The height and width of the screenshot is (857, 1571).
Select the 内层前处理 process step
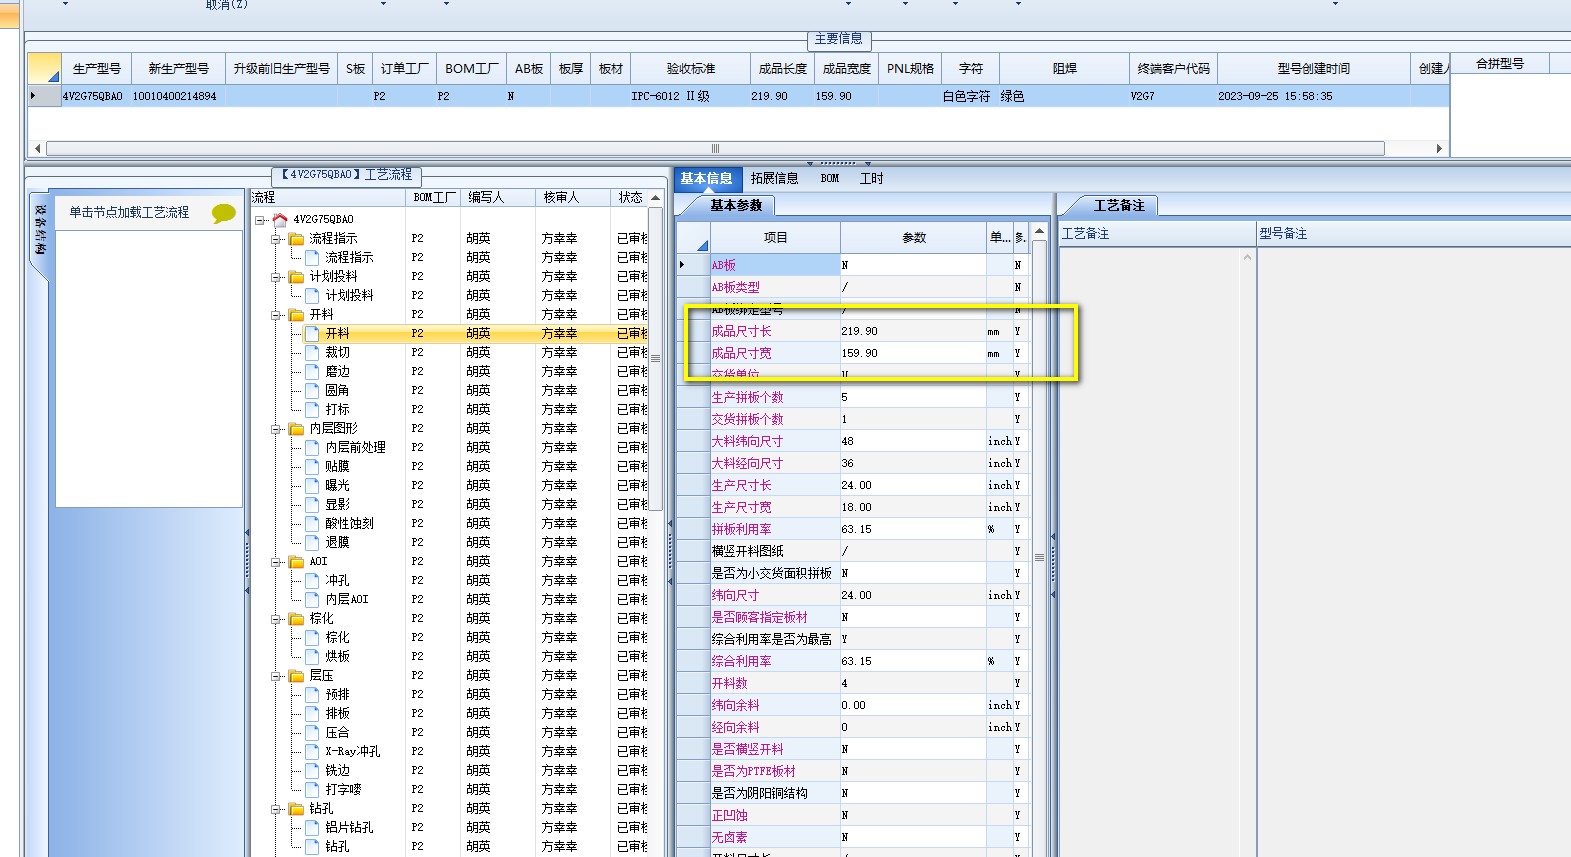point(355,447)
